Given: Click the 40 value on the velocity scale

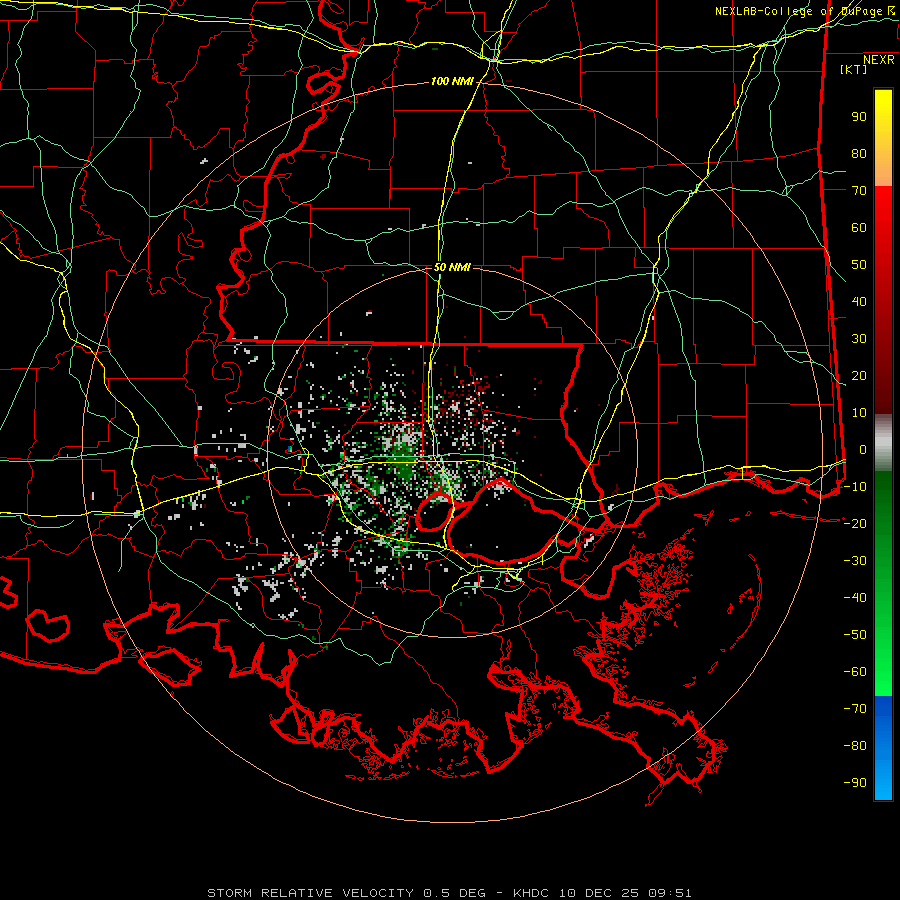Looking at the screenshot, I should 859,302.
